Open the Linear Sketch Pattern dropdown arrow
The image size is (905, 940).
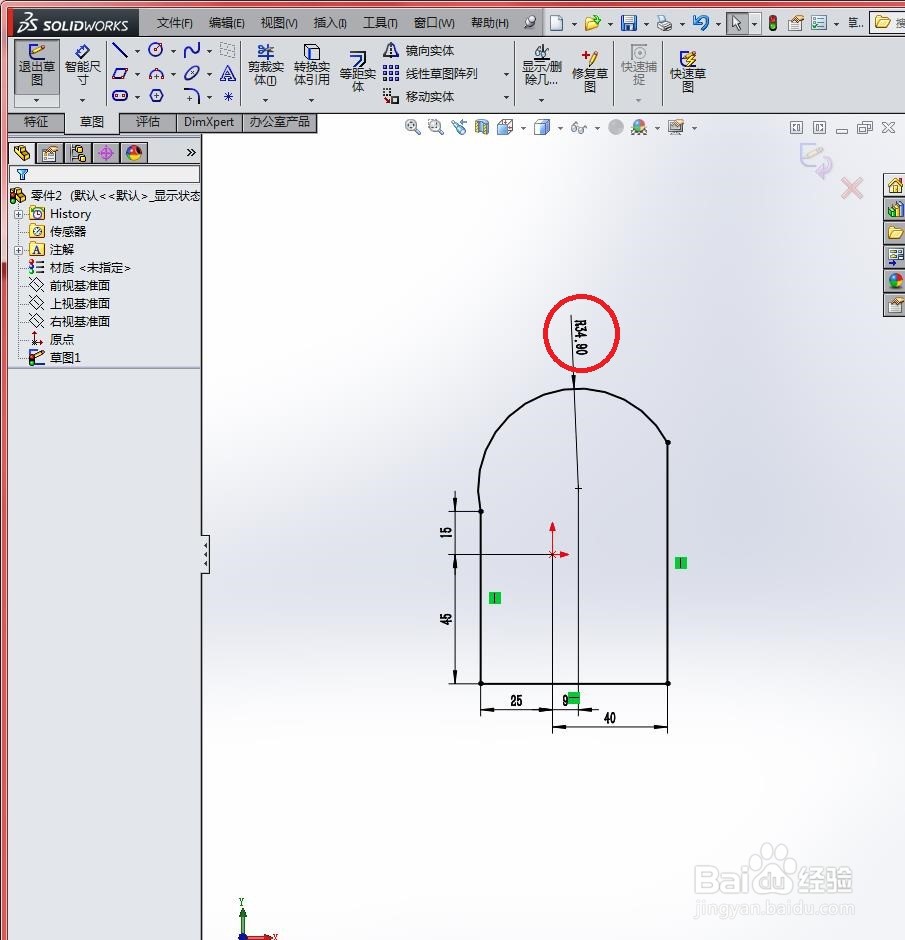point(506,74)
